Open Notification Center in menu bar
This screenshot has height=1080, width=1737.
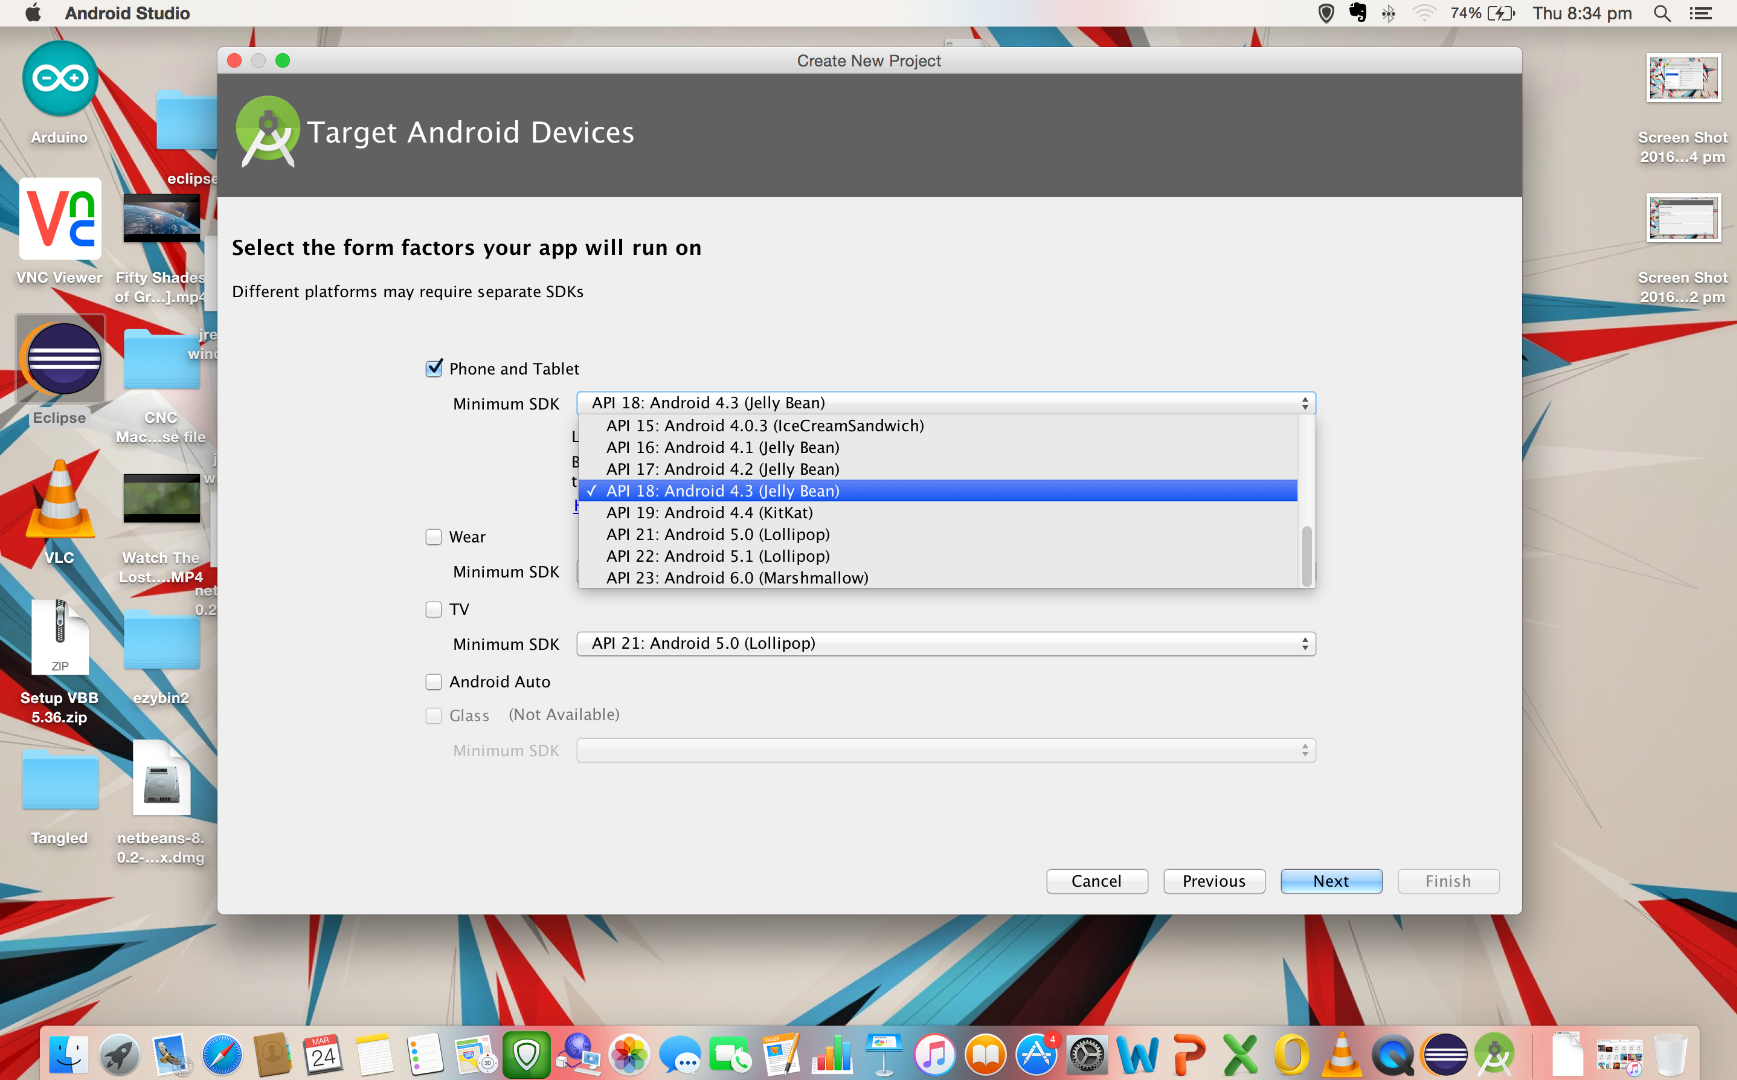(1701, 13)
